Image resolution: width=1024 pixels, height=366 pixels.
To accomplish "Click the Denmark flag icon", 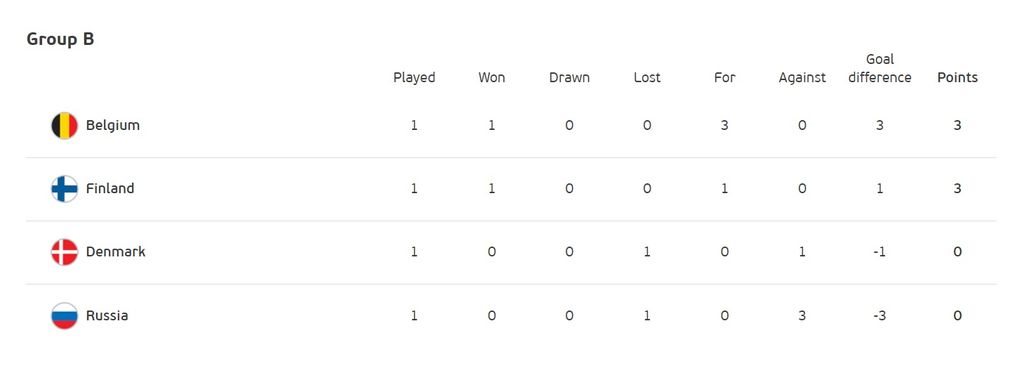I will click(x=65, y=252).
